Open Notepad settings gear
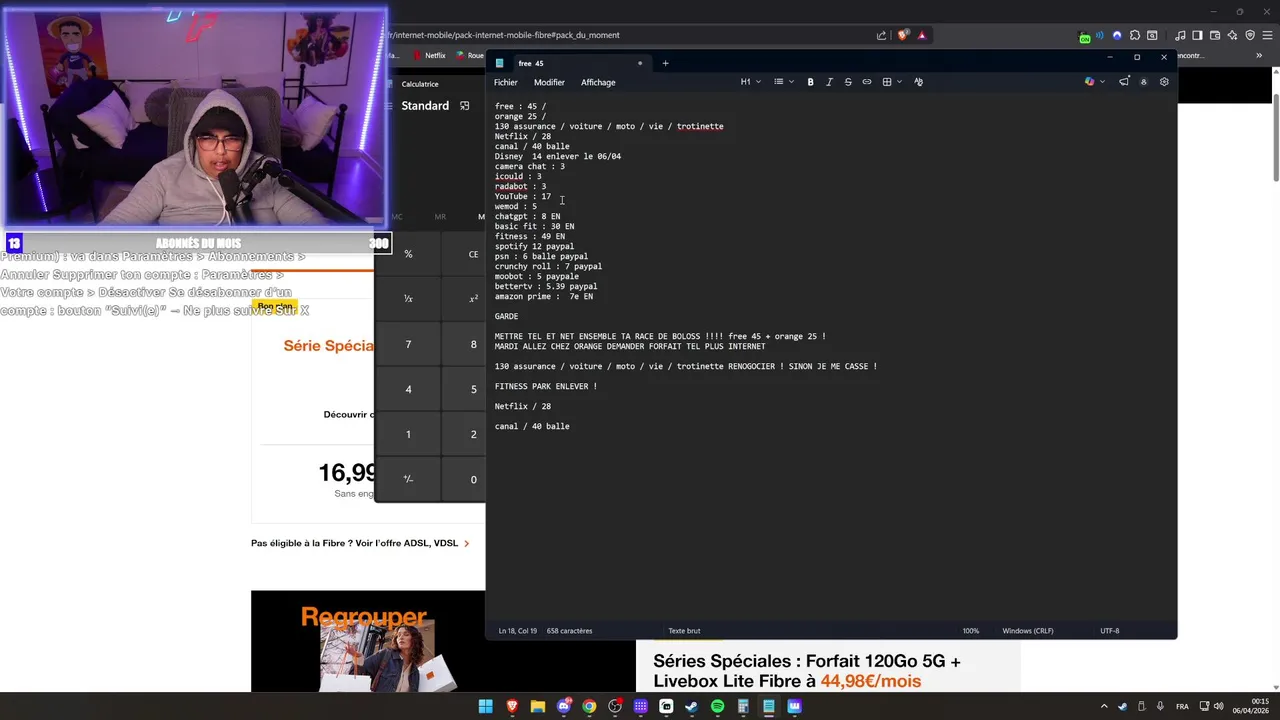This screenshot has height=720, width=1280. (1164, 82)
